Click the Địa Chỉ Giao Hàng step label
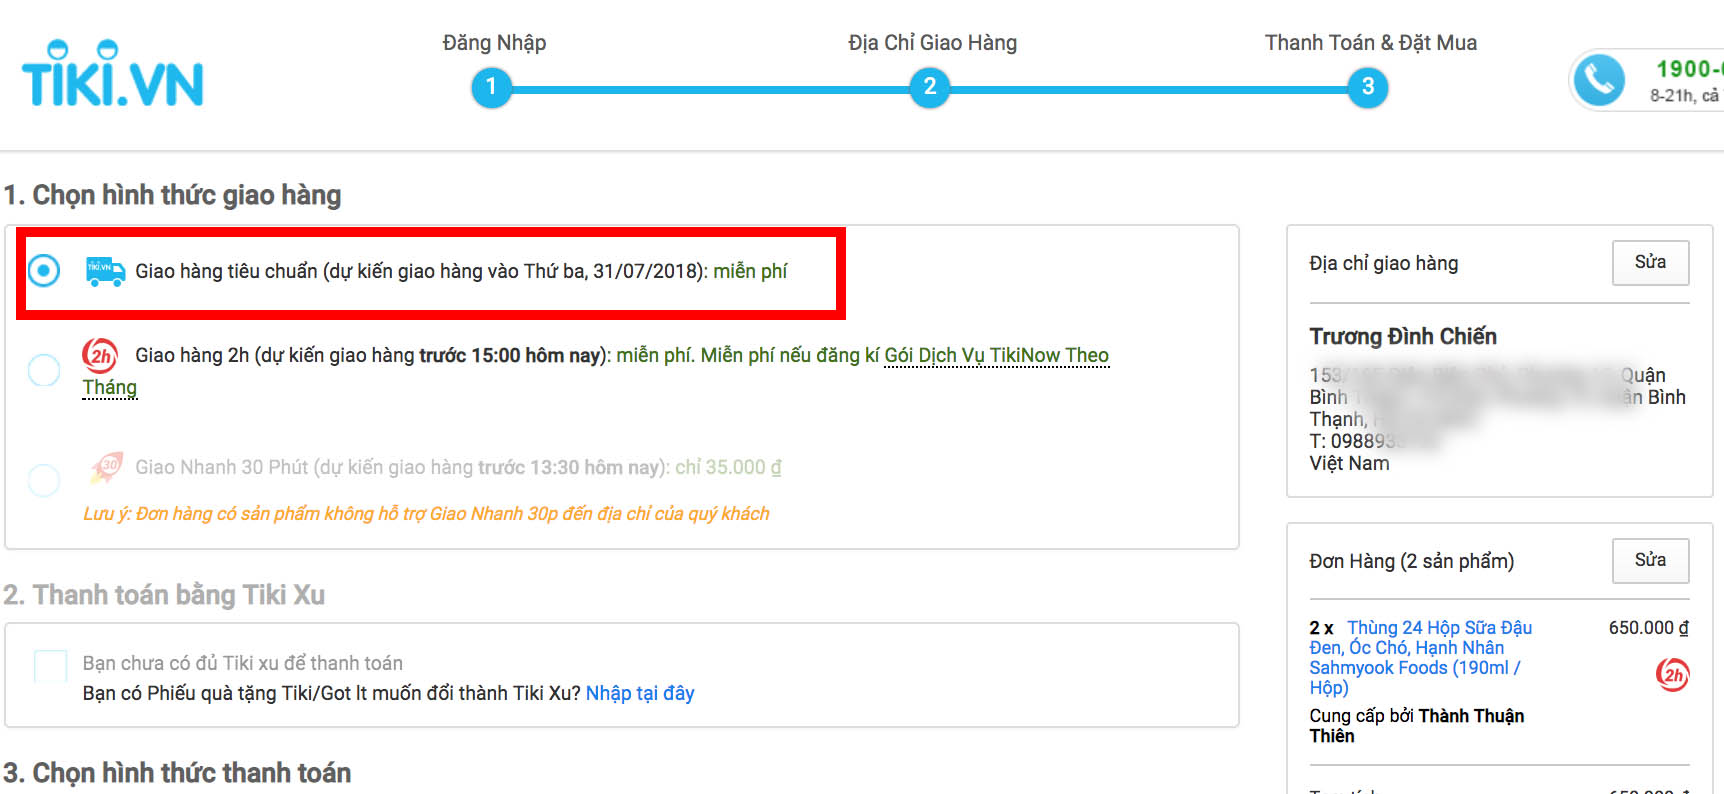The width and height of the screenshot is (1724, 794). coord(932,42)
